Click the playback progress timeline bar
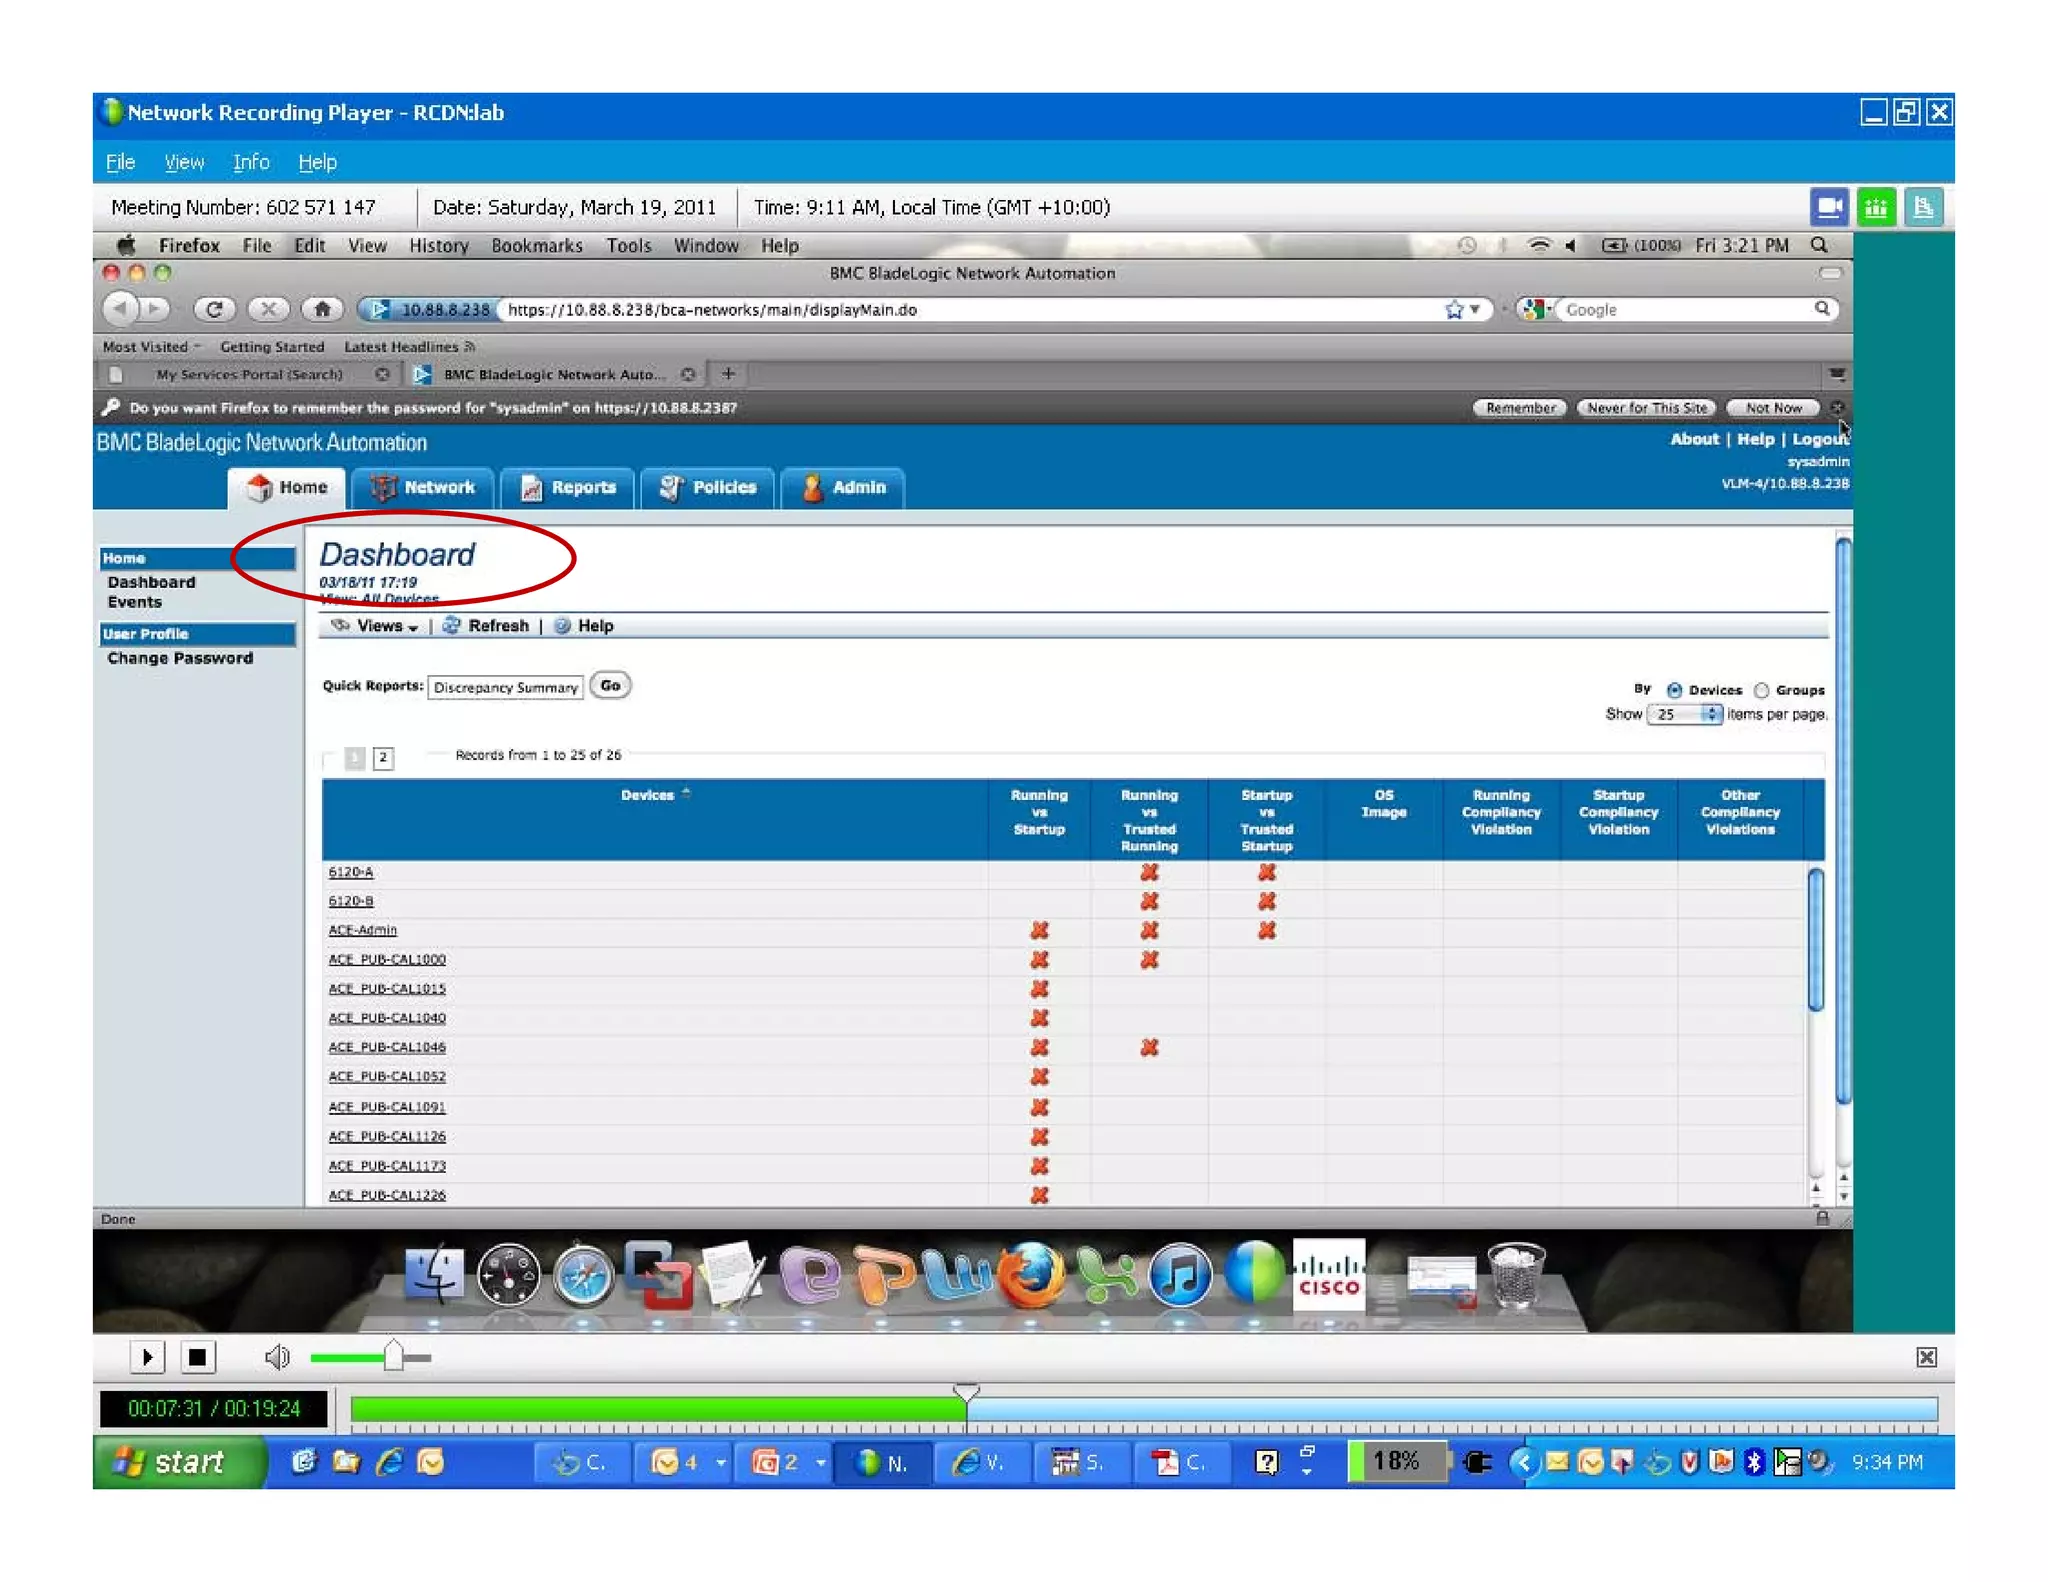This screenshot has height=1582, width=2048. (1143, 1410)
